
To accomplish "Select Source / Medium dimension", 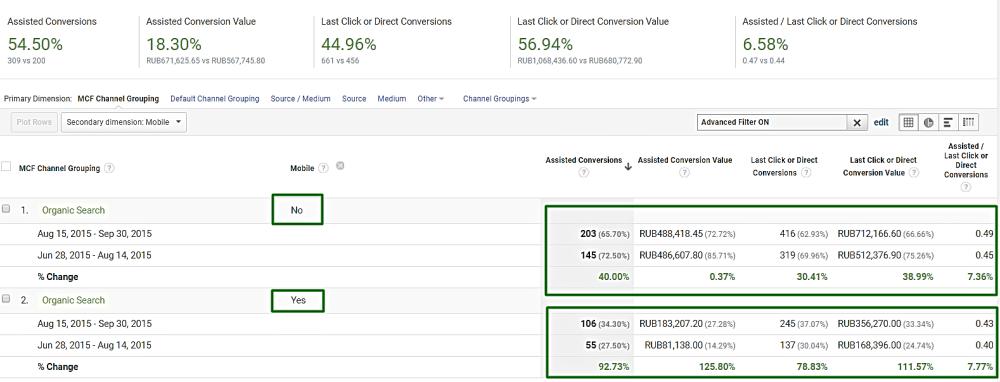I will 300,99.
